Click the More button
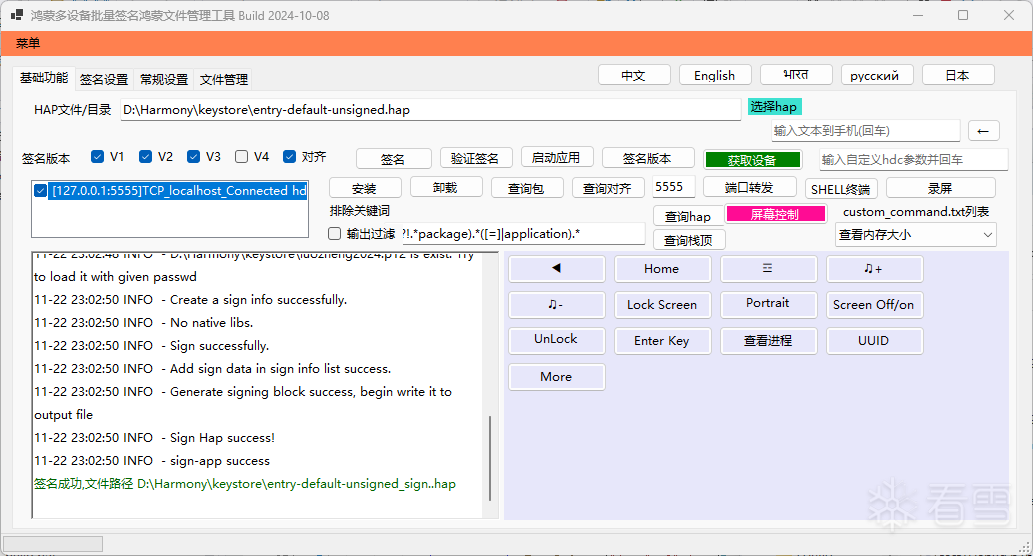This screenshot has width=1033, height=556. 557,377
